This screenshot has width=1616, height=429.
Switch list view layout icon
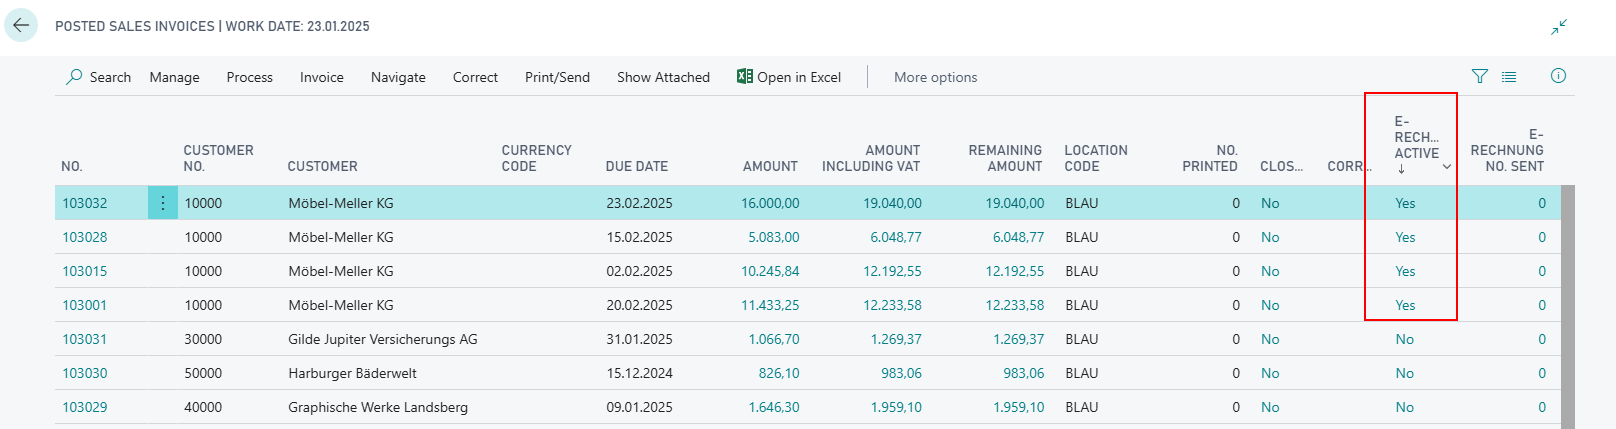tap(1509, 76)
